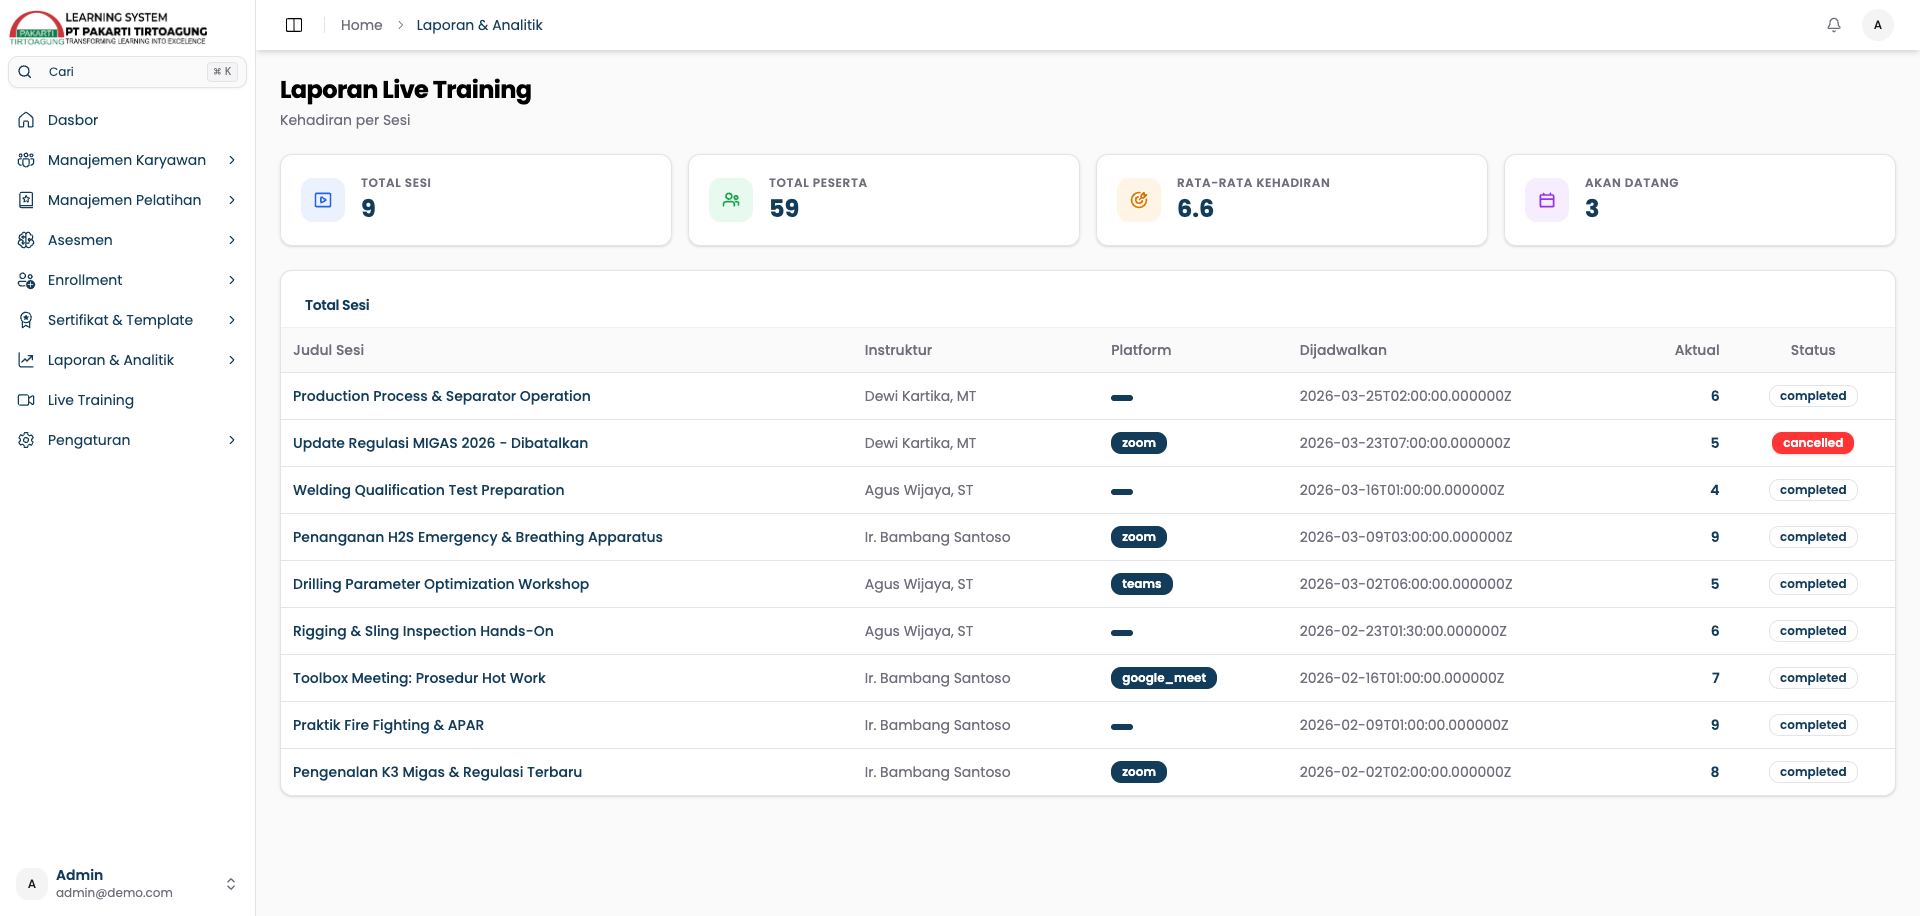Click admin@demo.com email text

pyautogui.click(x=114, y=893)
